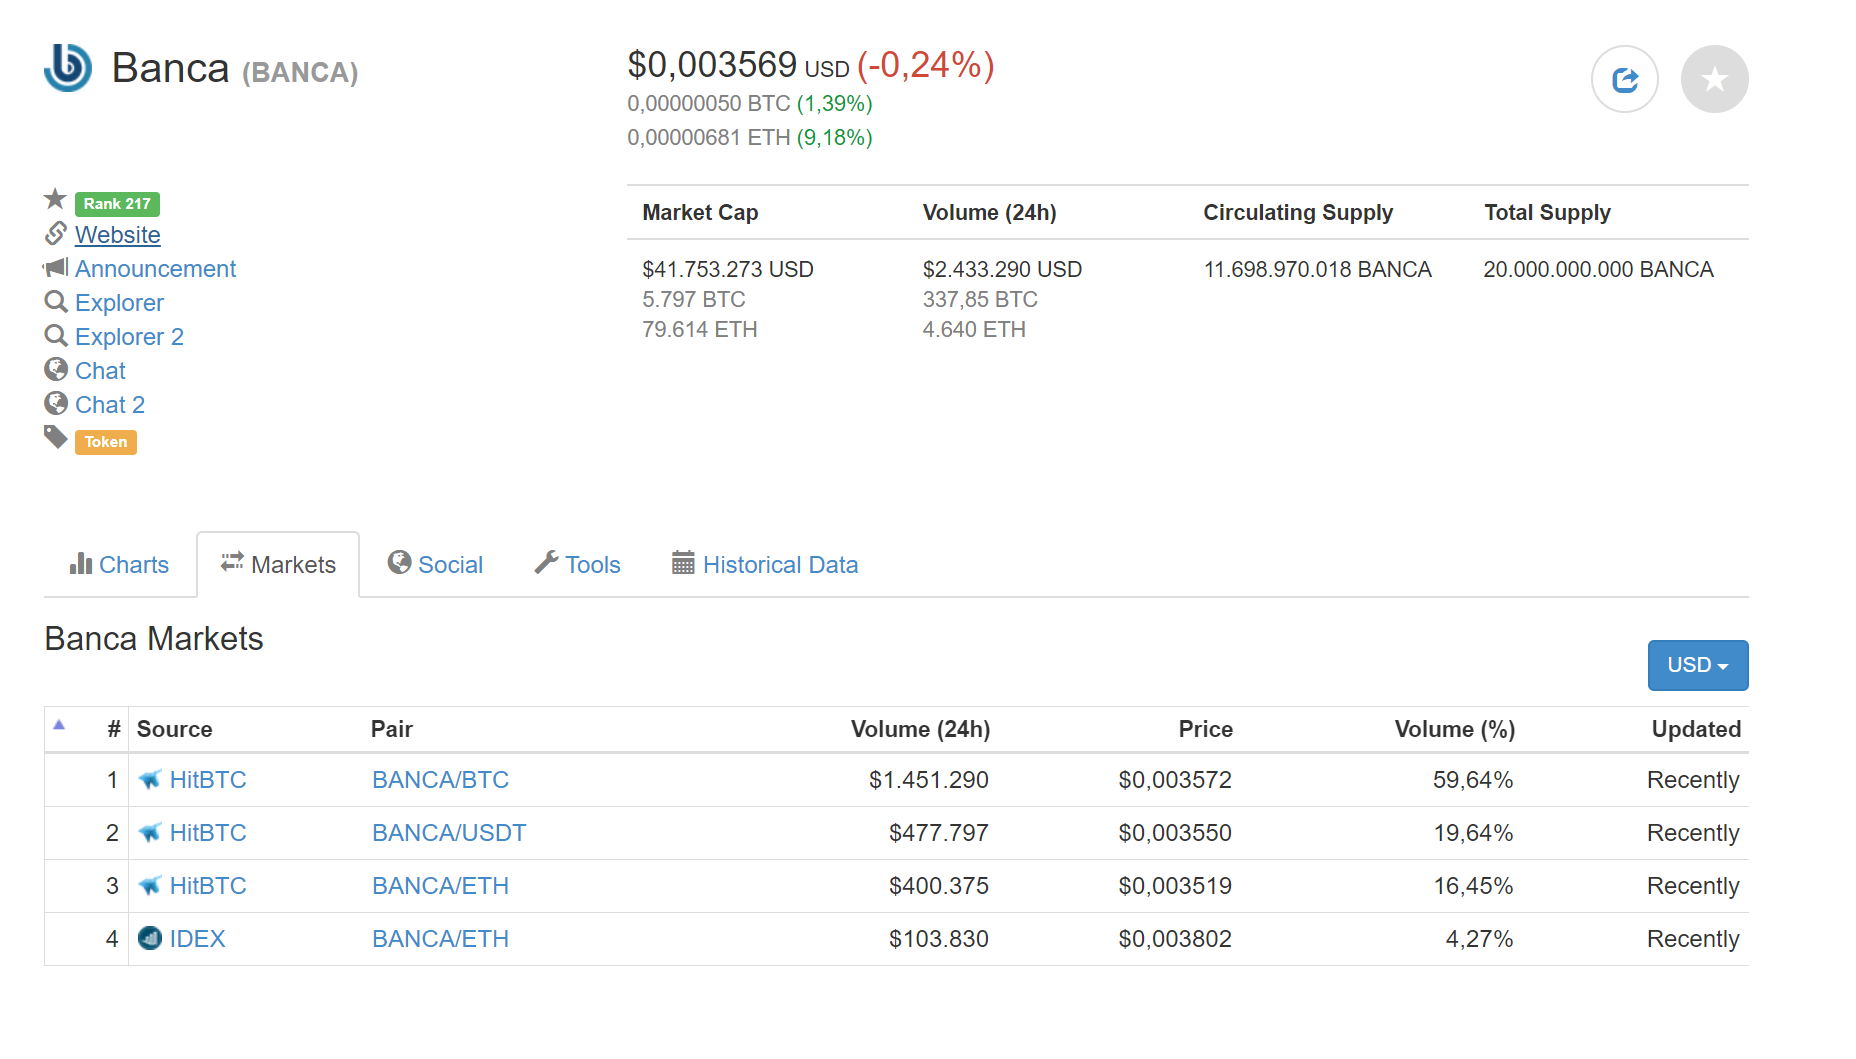The height and width of the screenshot is (1059, 1856).
Task: Click HitBTC logo icon in row 3
Action: coord(150,885)
